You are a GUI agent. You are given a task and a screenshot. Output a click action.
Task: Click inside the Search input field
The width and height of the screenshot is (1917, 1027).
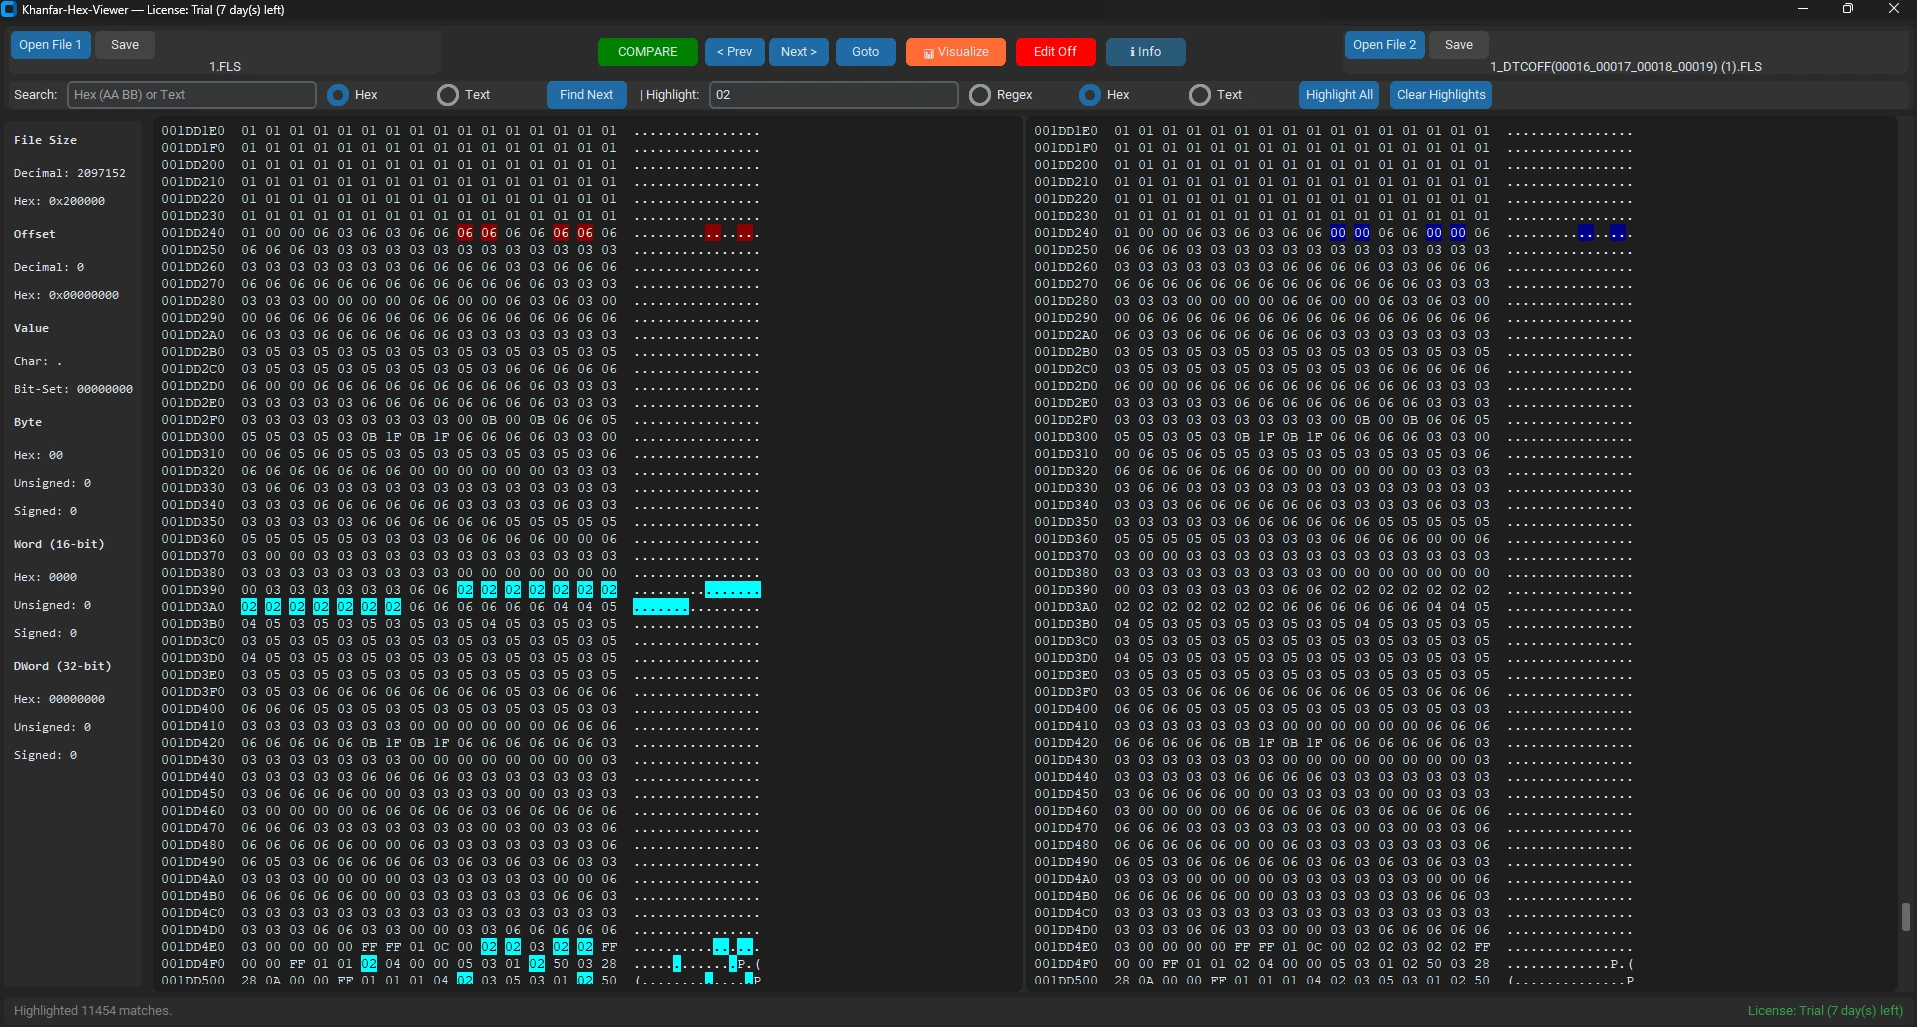point(190,95)
